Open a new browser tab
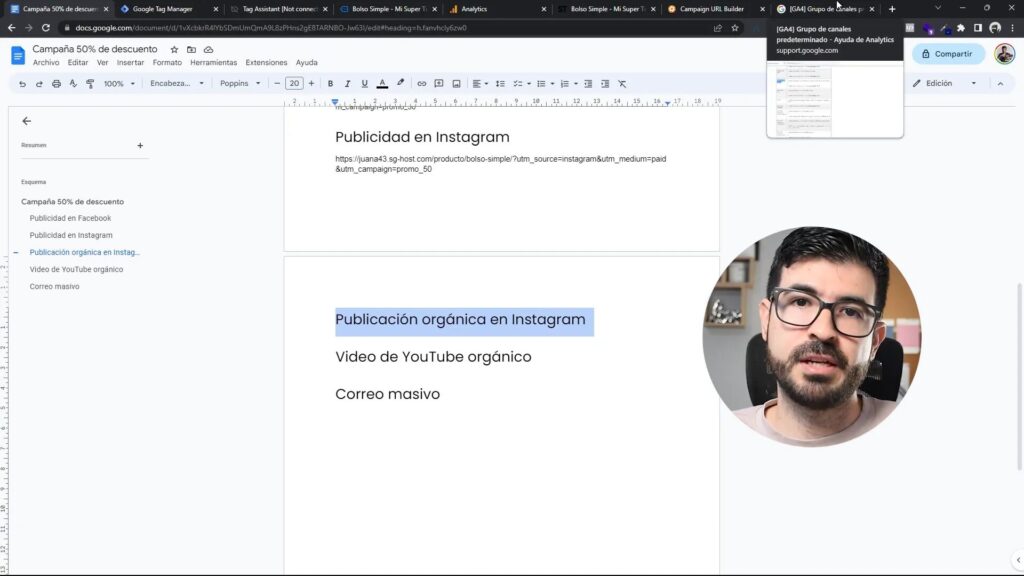 tap(892, 9)
